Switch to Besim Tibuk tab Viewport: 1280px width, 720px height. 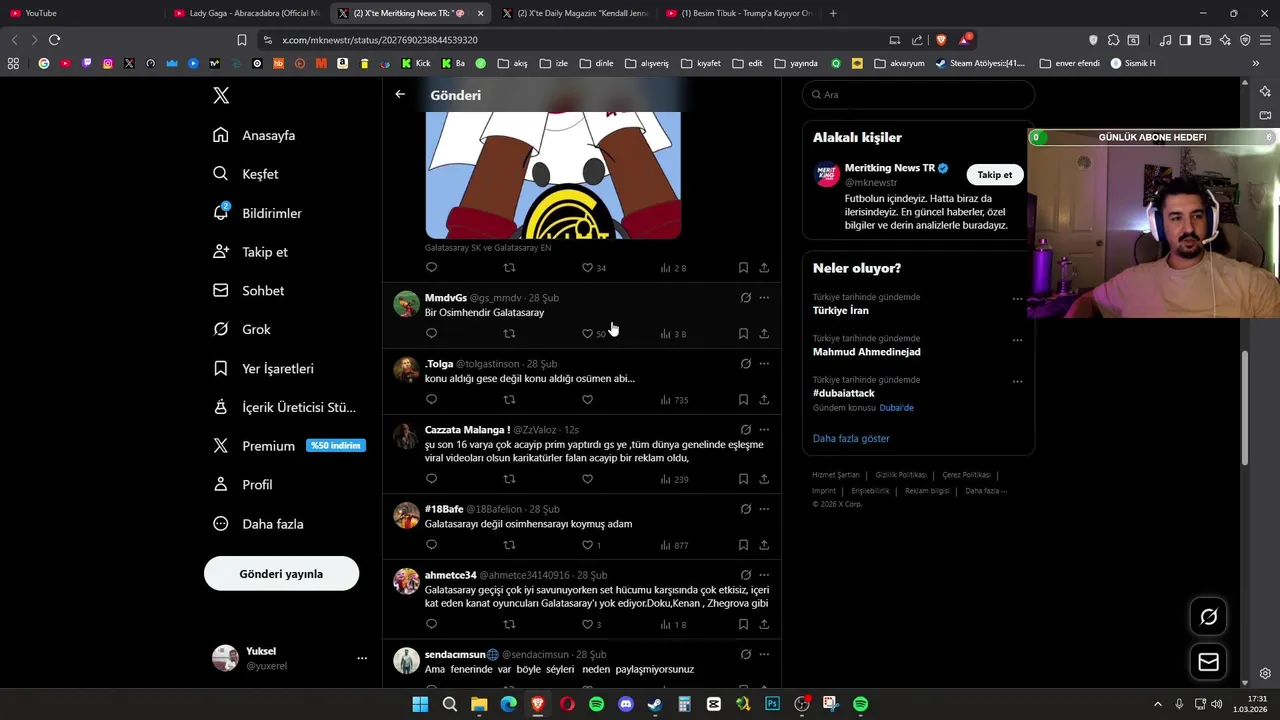pos(738,13)
